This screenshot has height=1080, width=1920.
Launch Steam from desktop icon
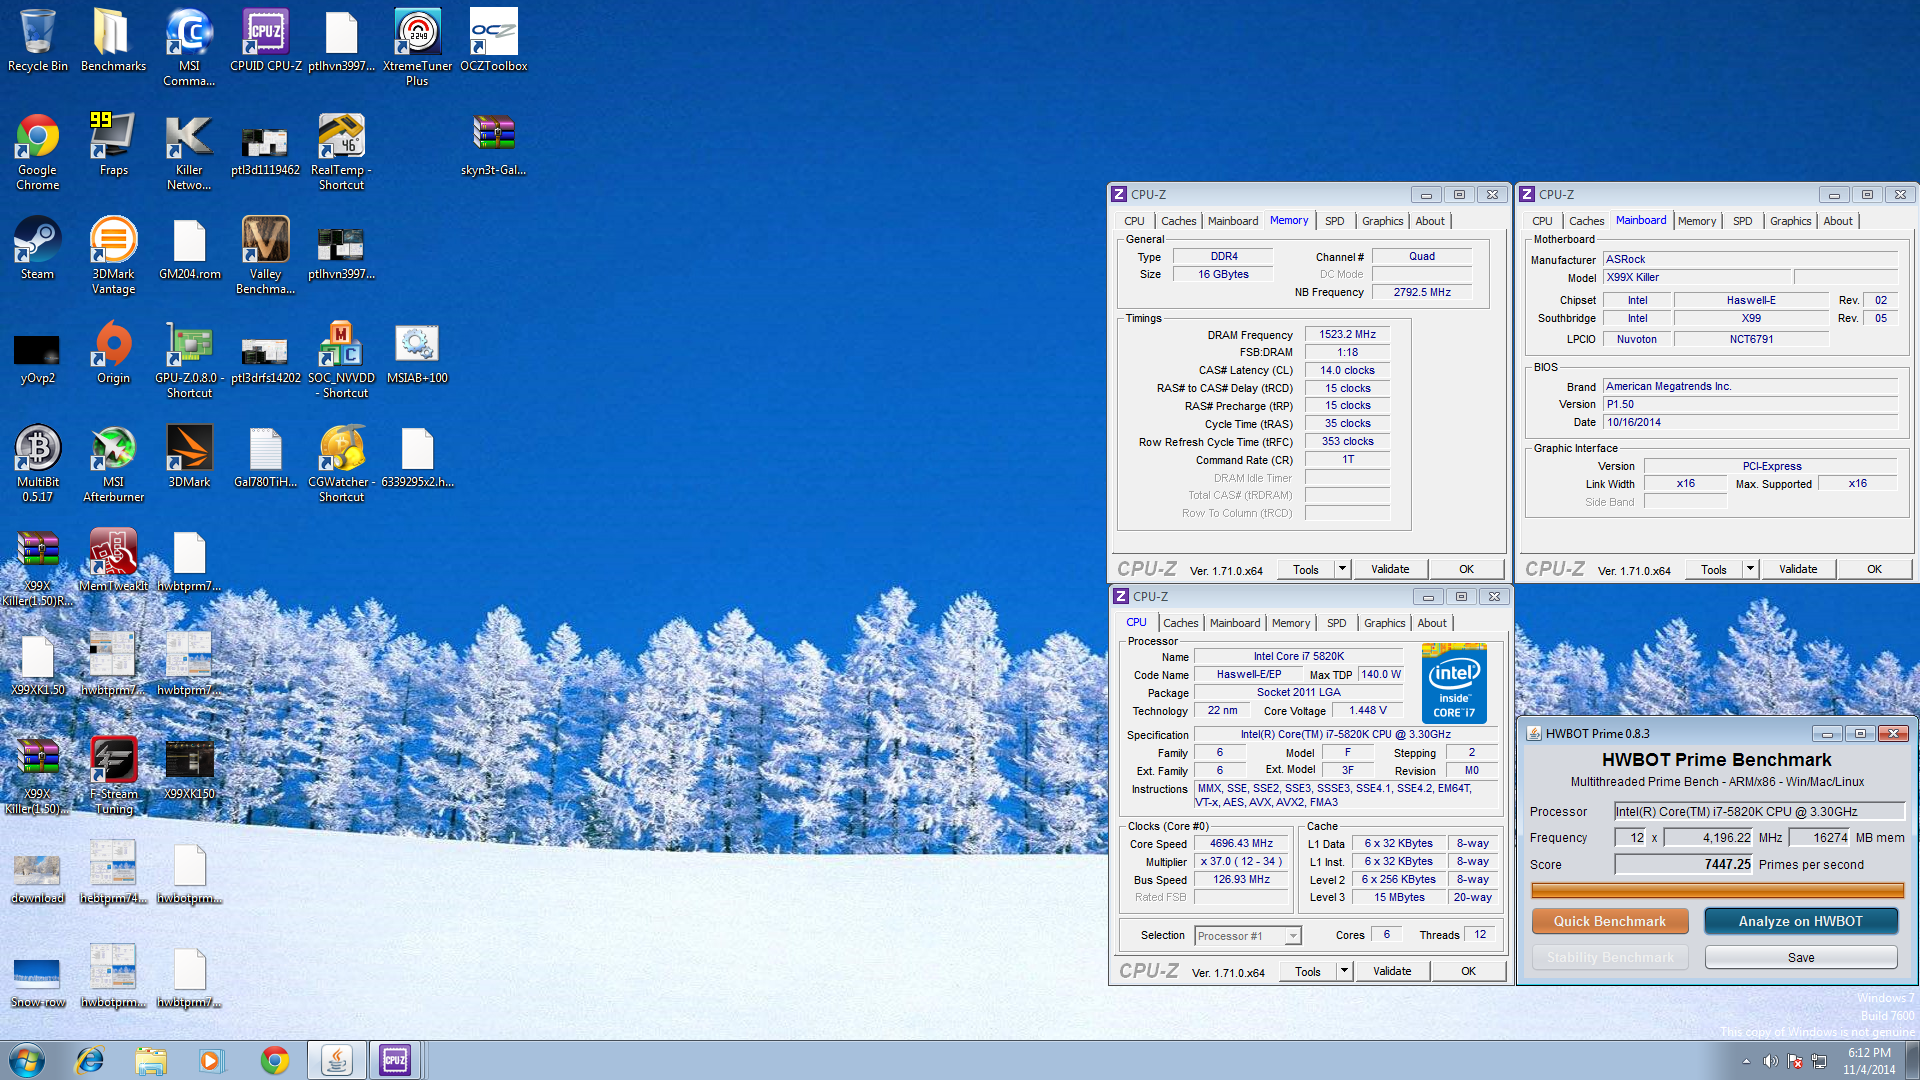coord(38,248)
